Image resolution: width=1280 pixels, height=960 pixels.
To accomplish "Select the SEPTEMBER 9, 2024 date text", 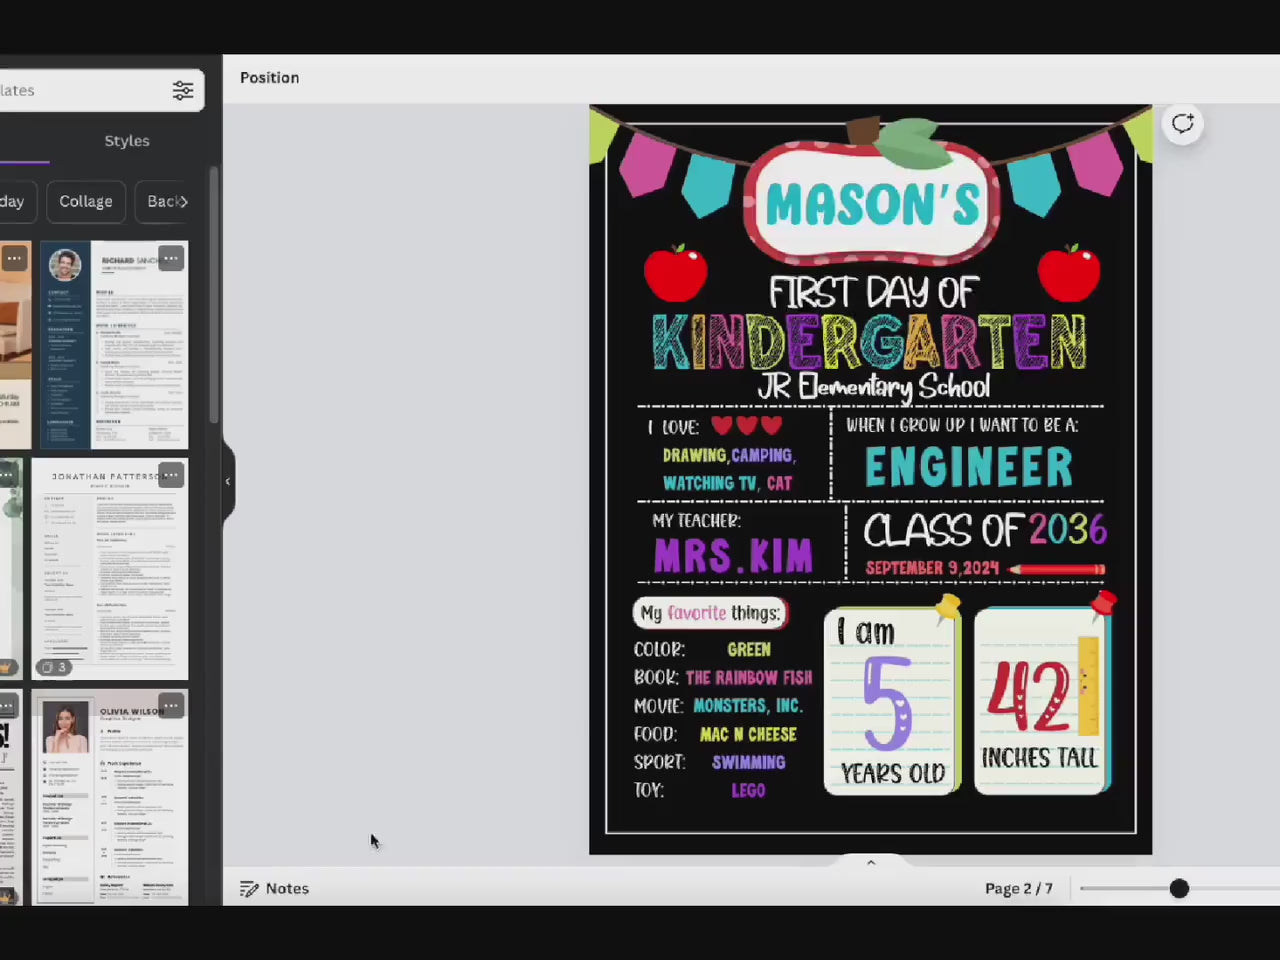I will point(932,568).
